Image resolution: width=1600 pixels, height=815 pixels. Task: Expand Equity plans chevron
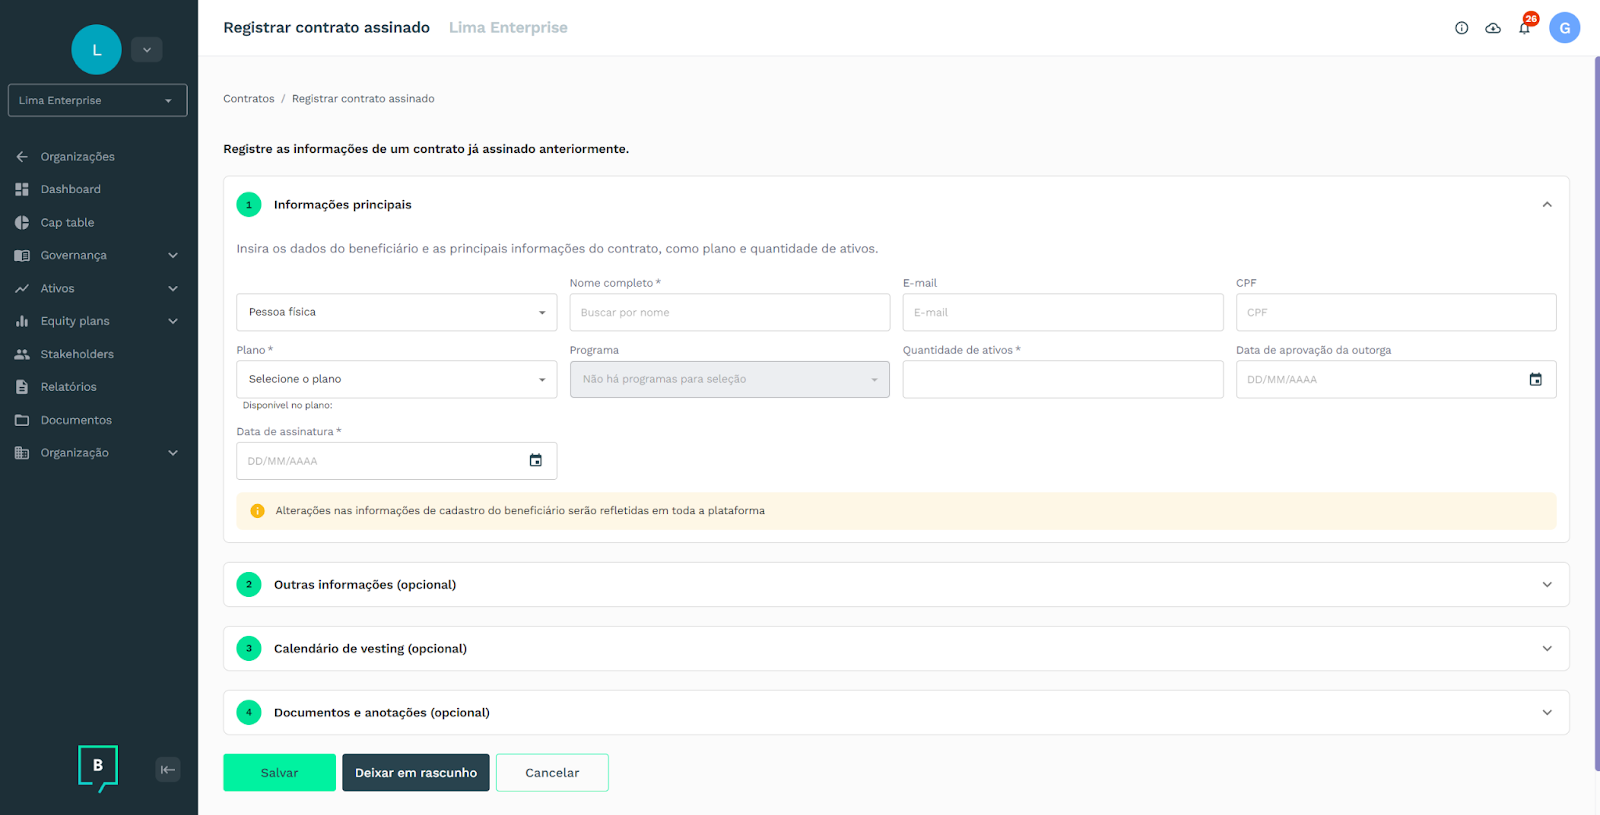pos(173,321)
